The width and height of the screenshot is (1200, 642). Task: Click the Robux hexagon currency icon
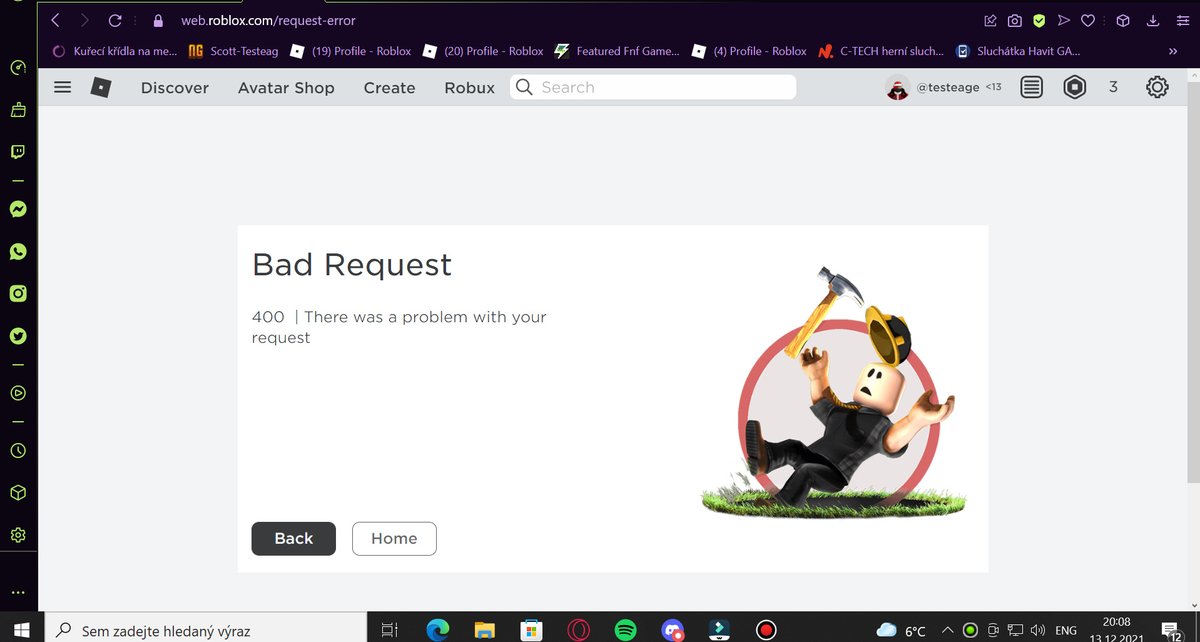1075,88
